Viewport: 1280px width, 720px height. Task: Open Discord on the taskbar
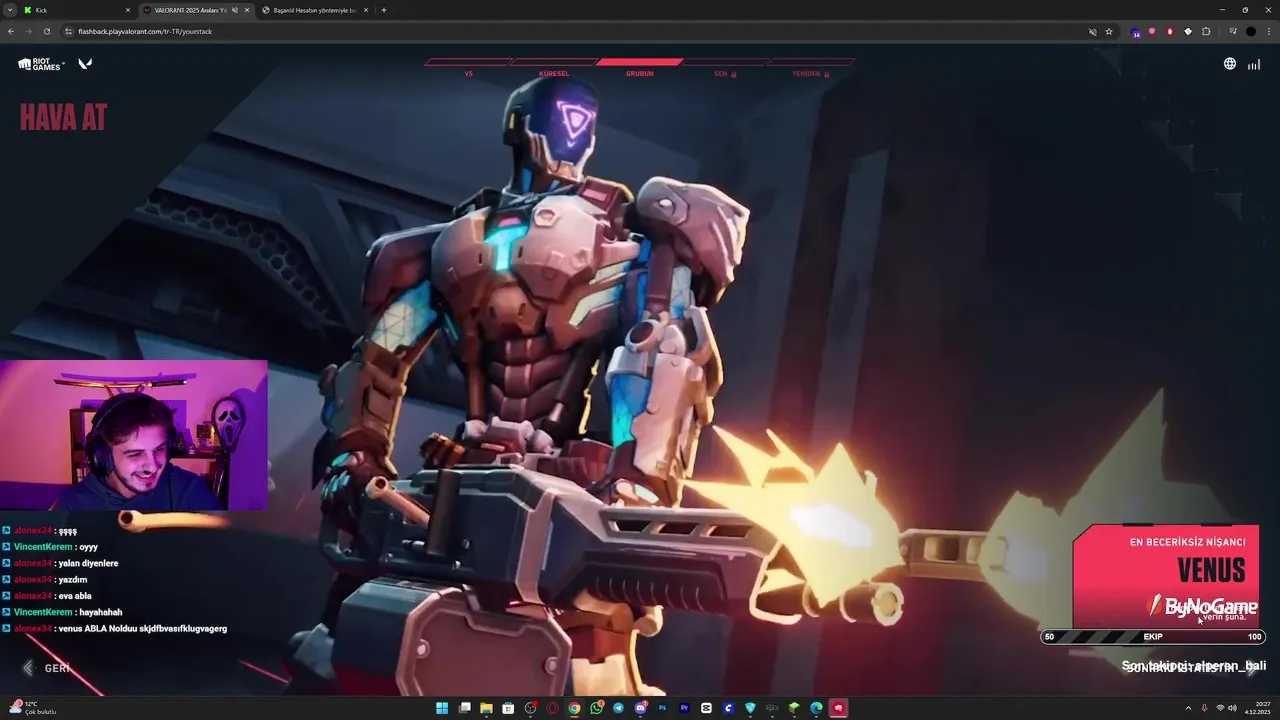[640, 708]
